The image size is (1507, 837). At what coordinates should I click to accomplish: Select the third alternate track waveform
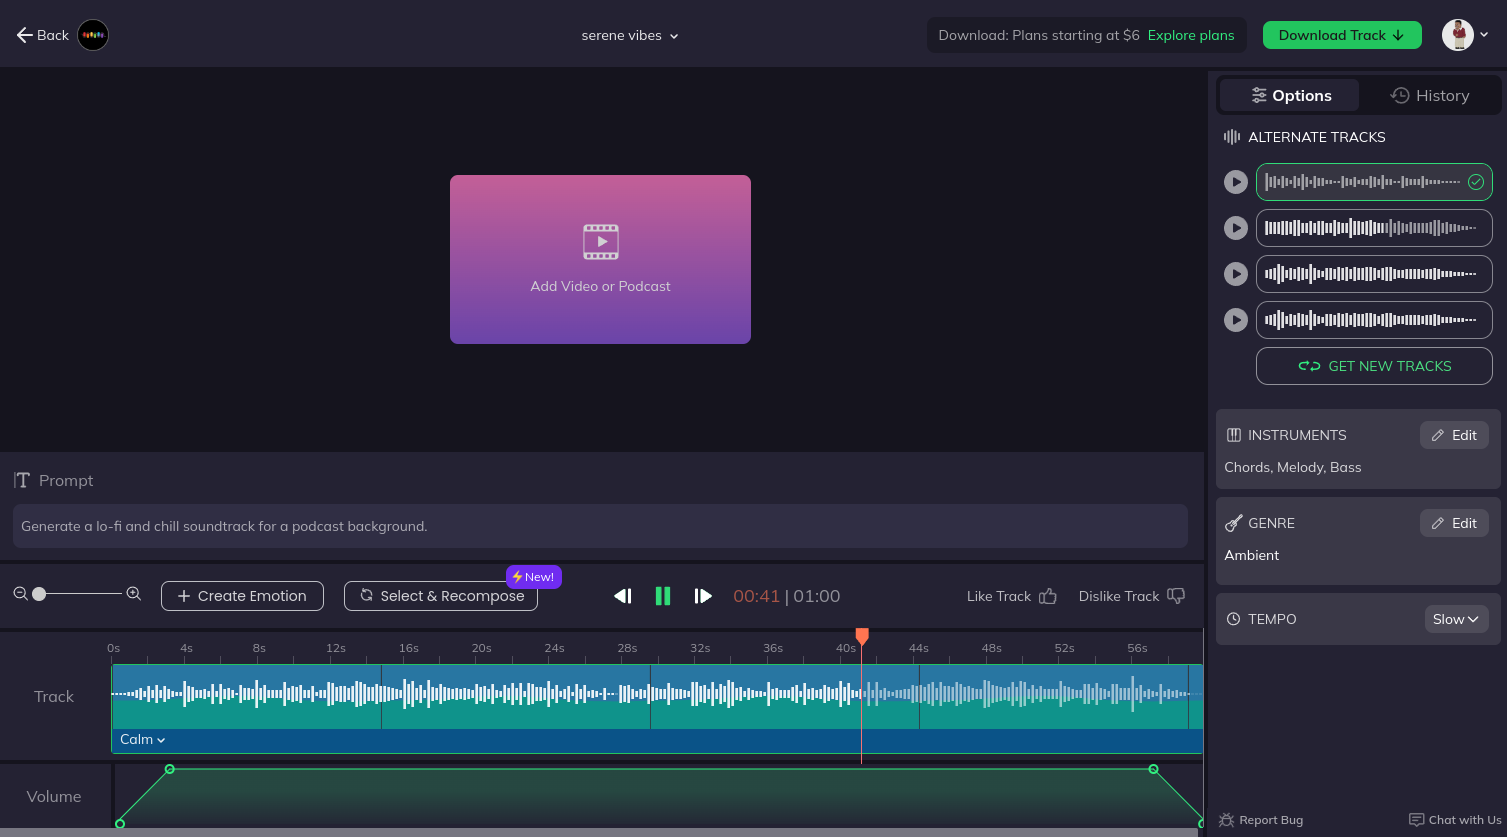(x=1373, y=274)
